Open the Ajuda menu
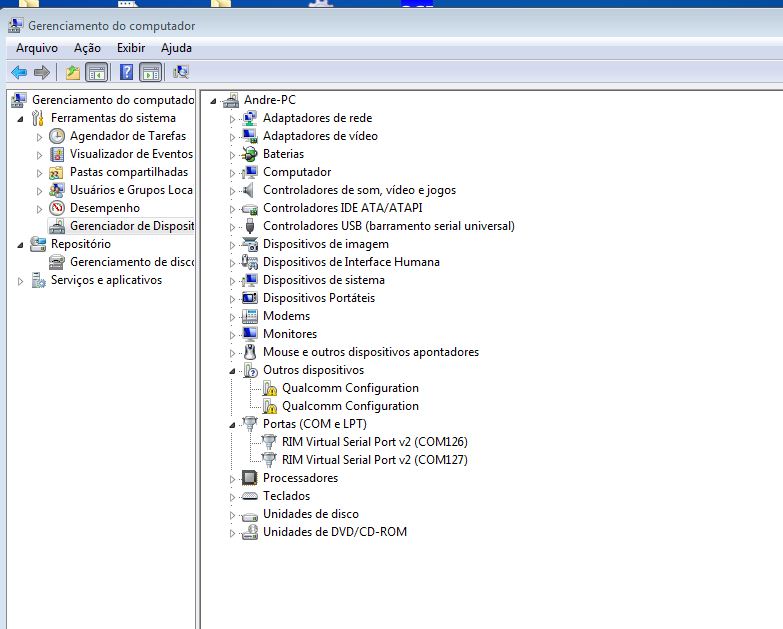 176,48
